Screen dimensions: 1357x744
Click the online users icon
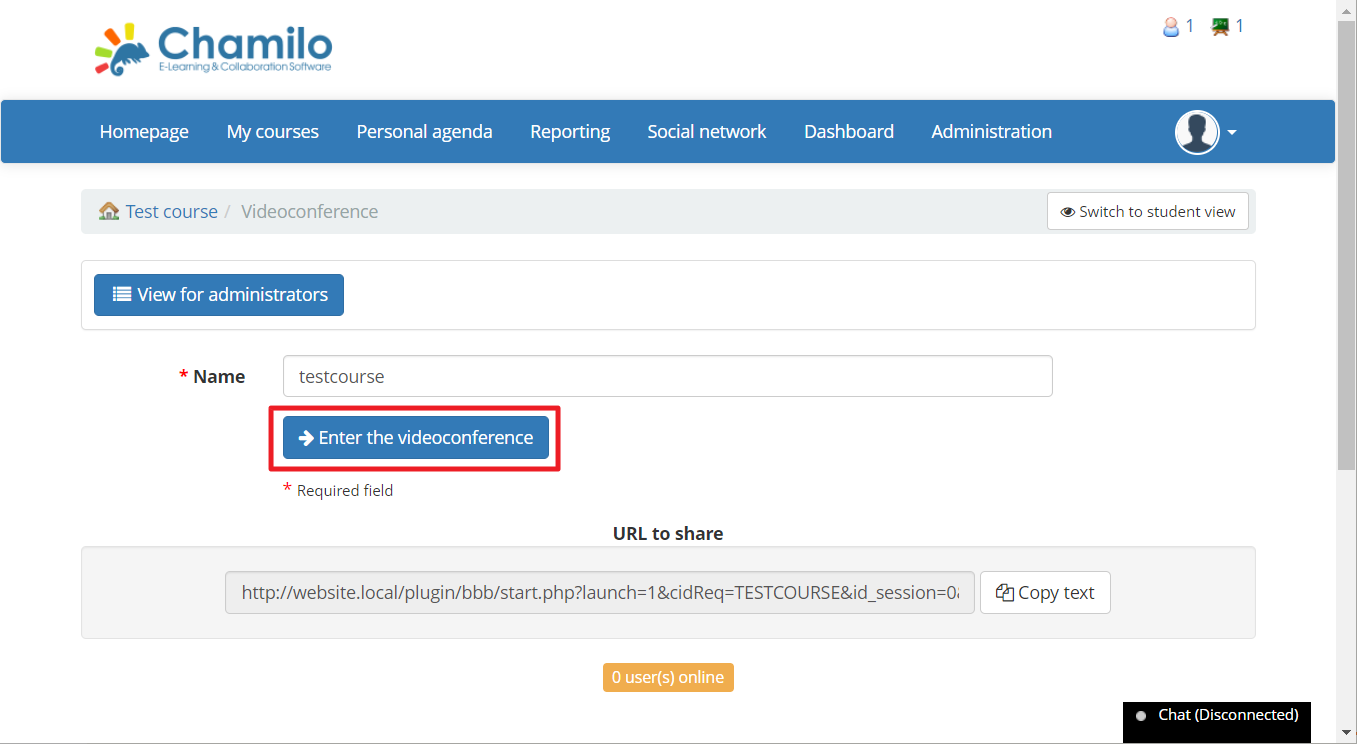point(1171,27)
